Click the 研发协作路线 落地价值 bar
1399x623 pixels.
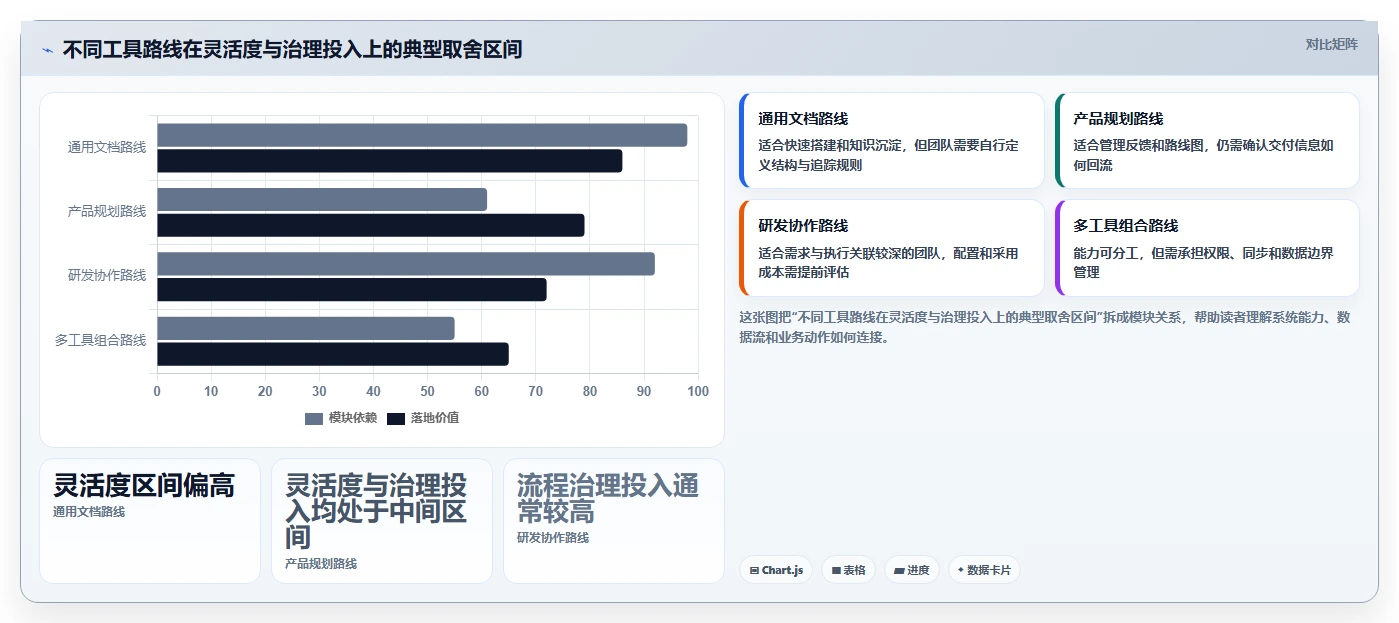(352, 290)
